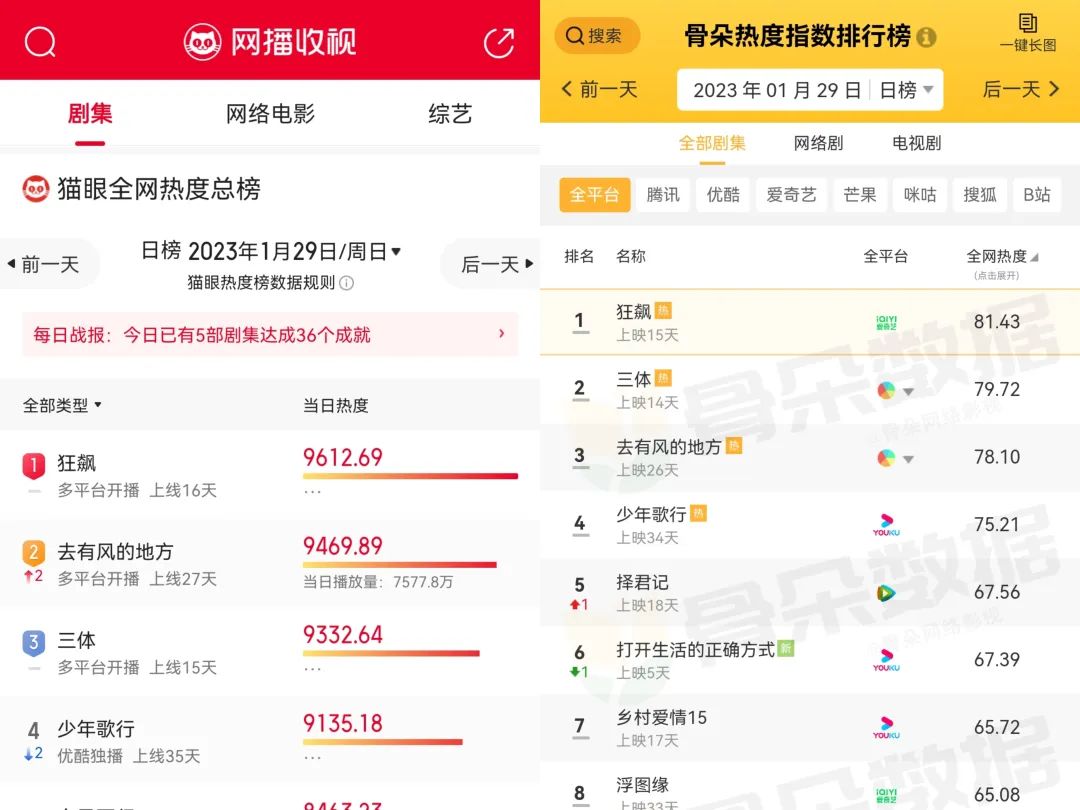Select the 腾讯 platform filter

click(x=663, y=195)
